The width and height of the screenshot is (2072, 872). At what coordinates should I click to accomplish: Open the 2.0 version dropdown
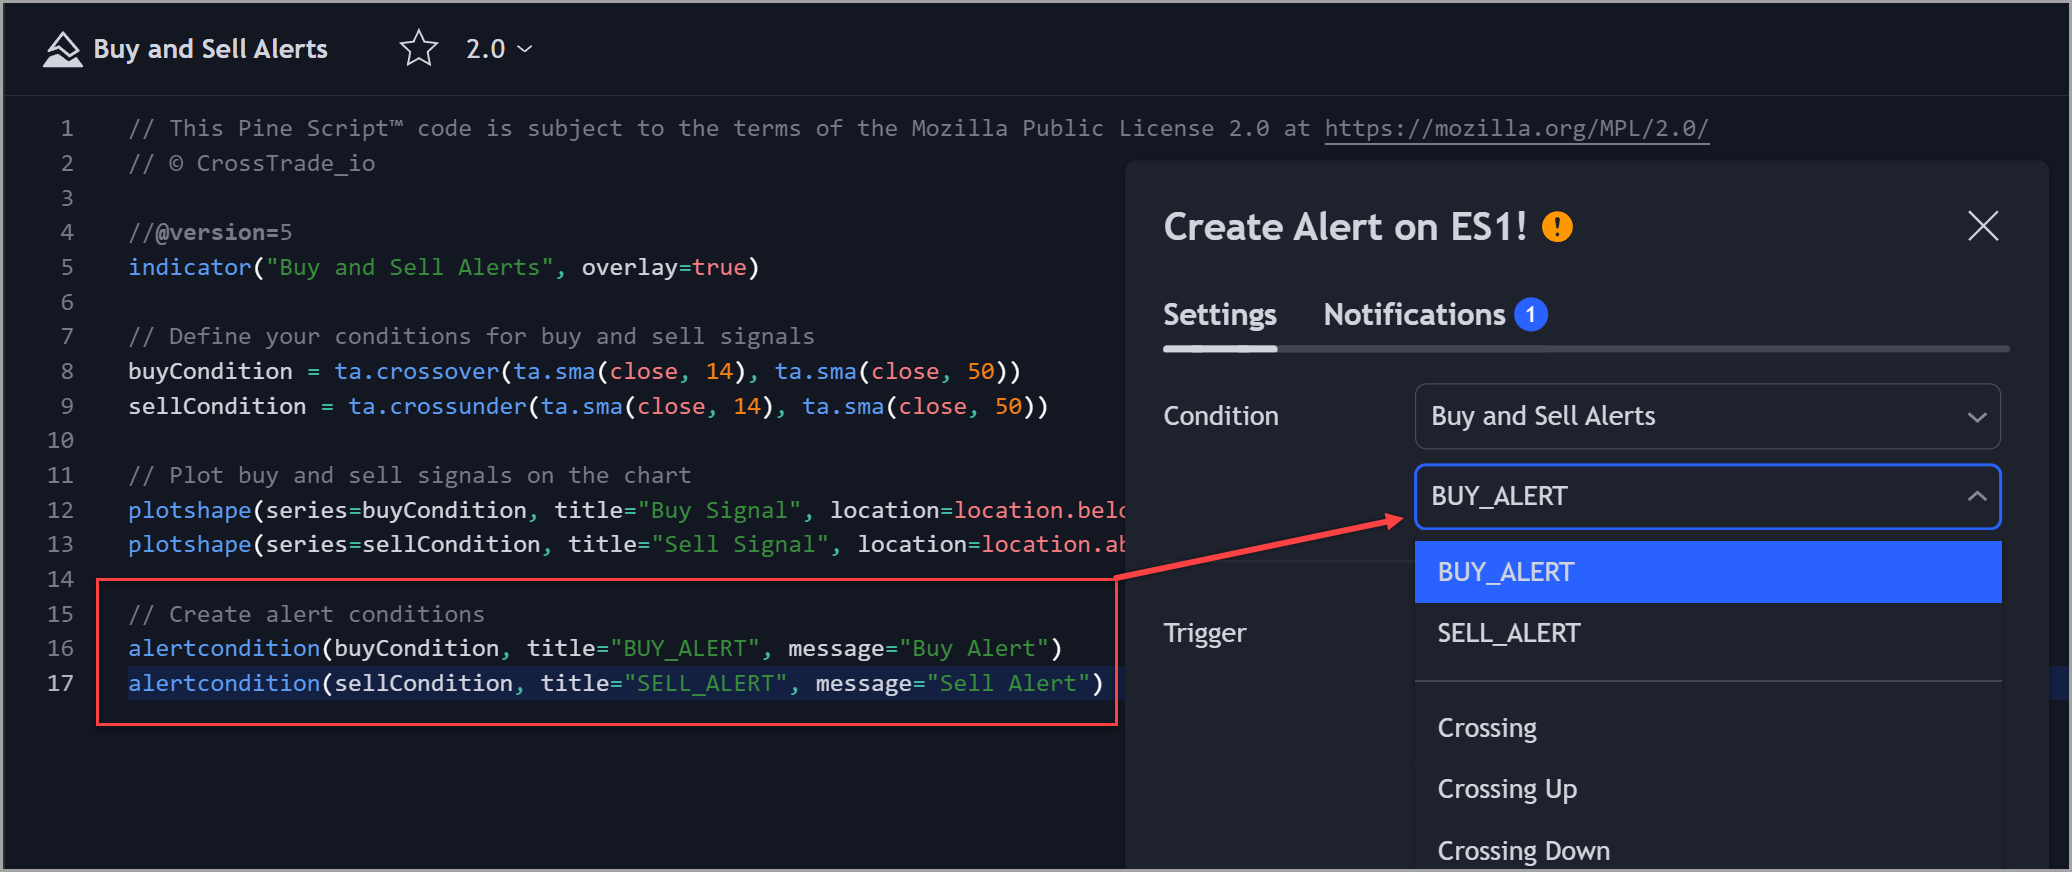pyautogui.click(x=499, y=49)
